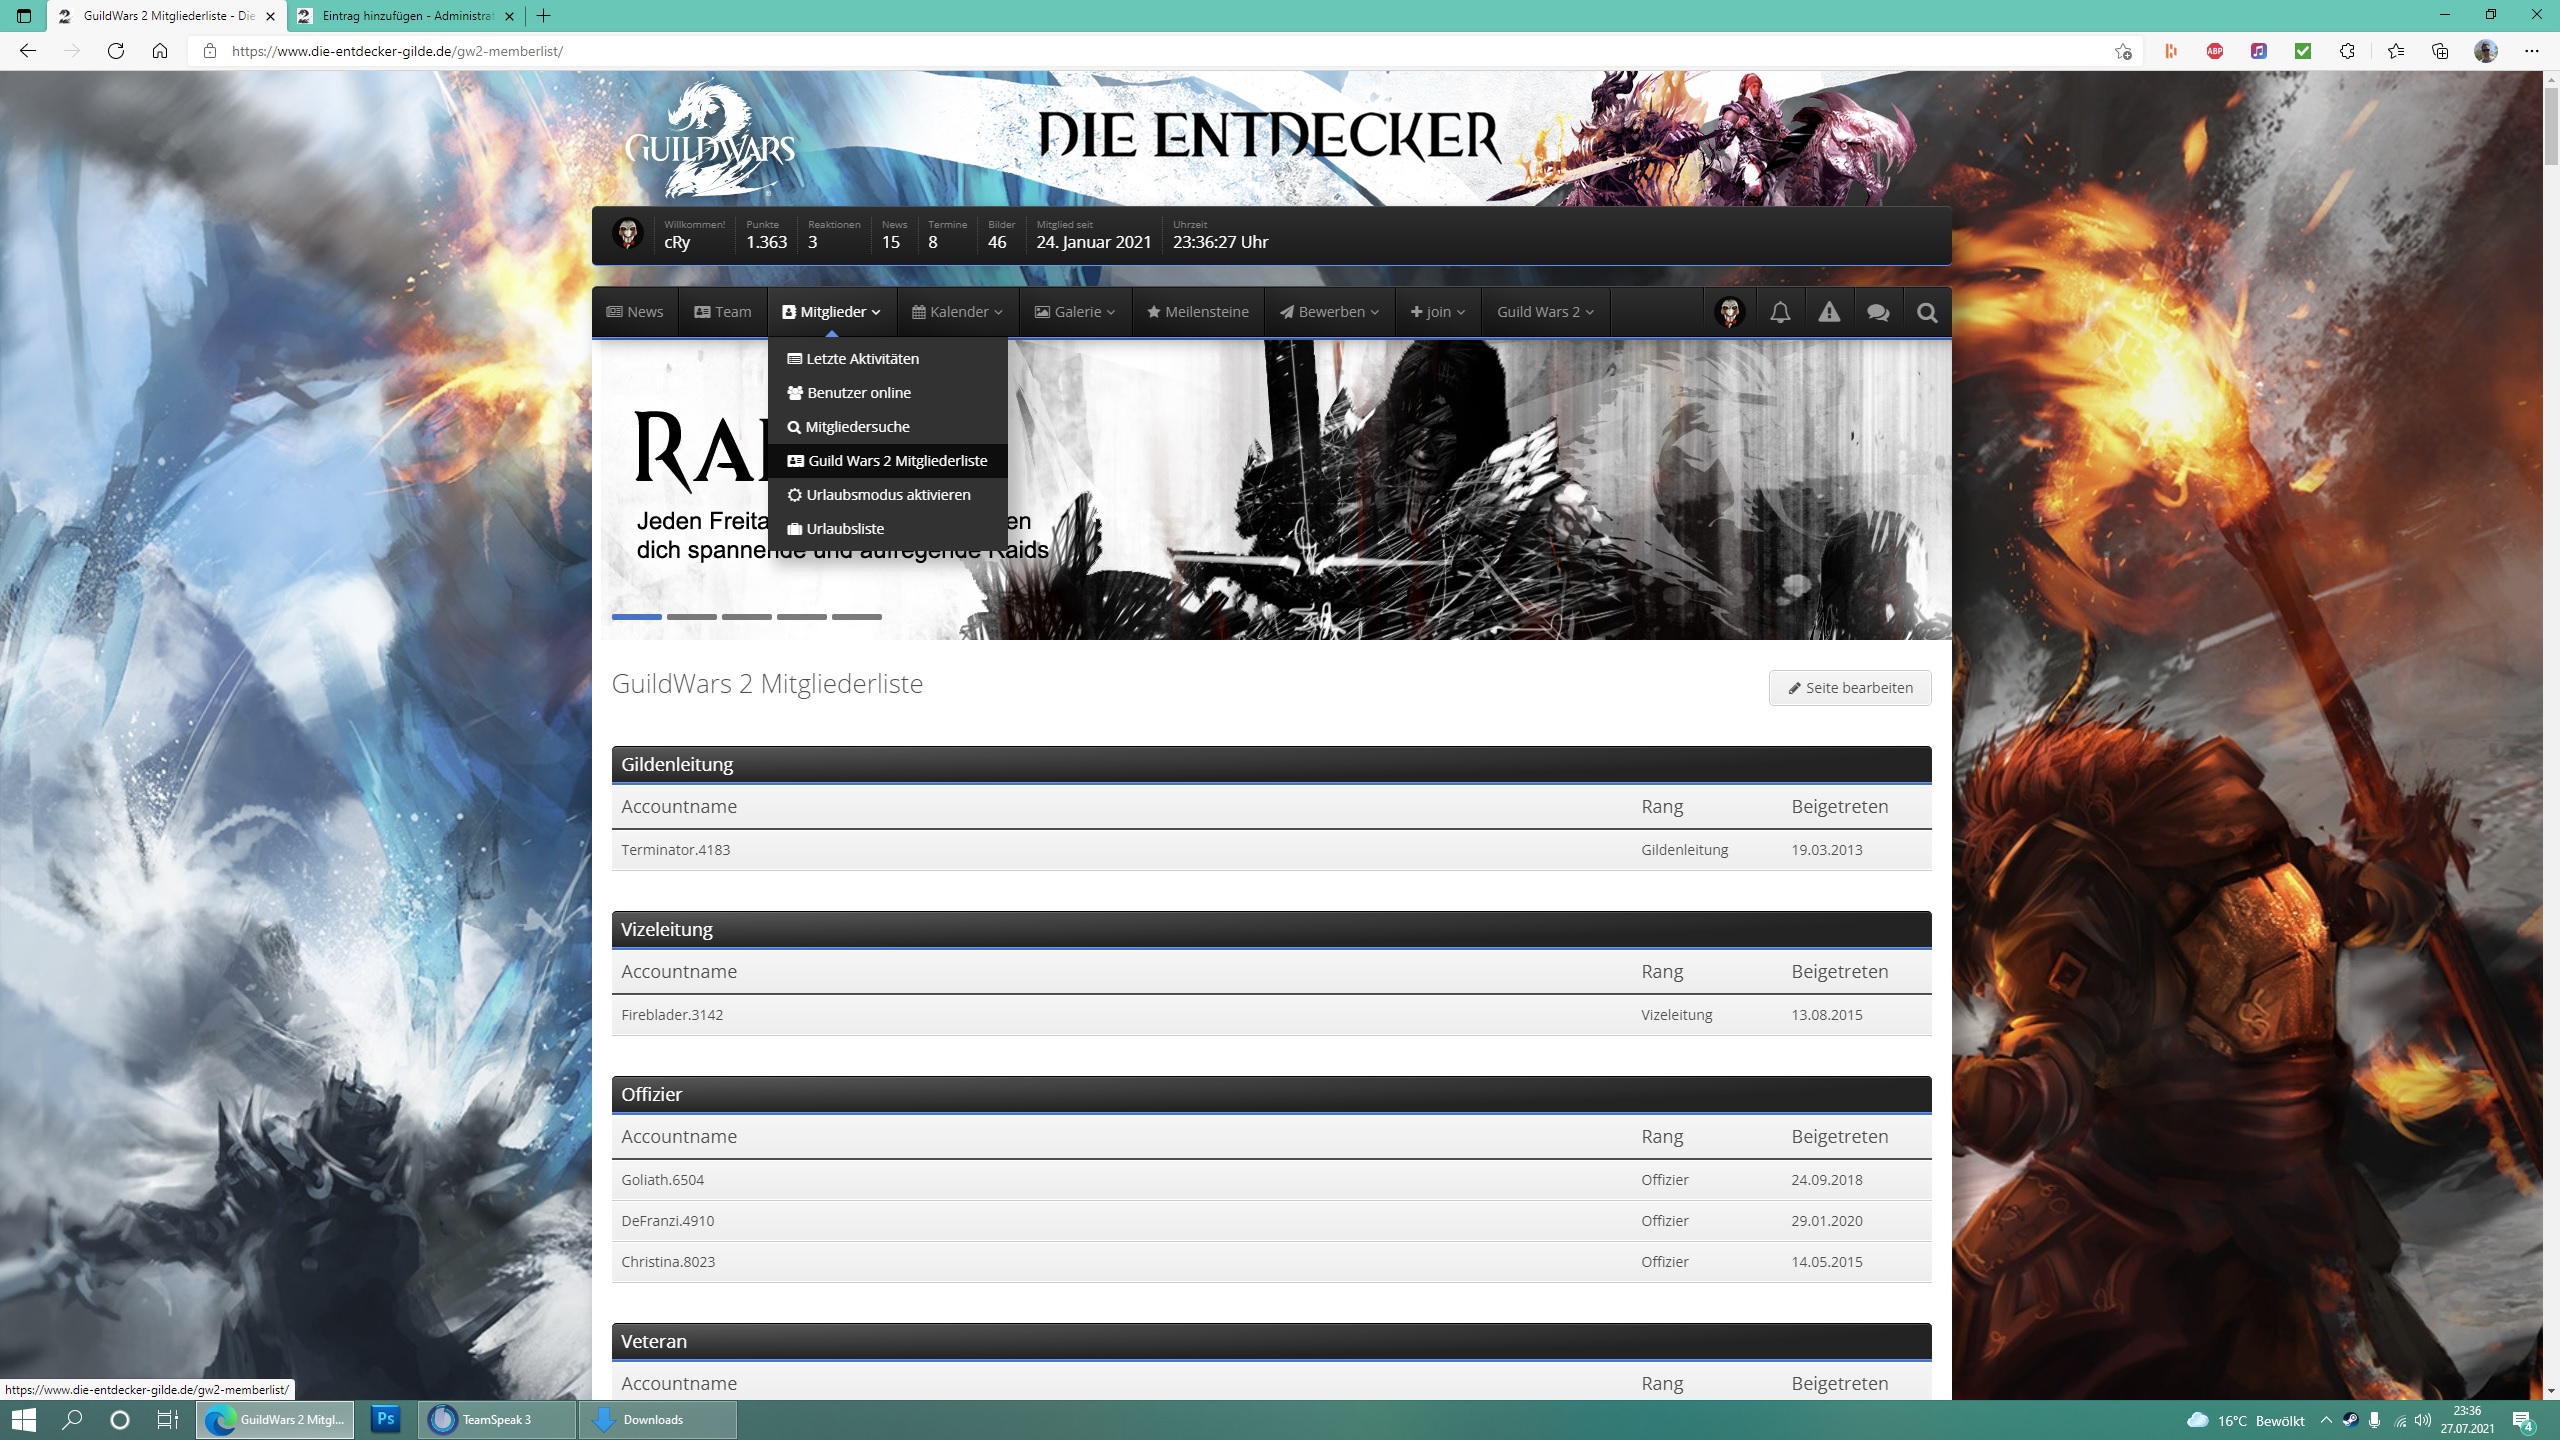
Task: Click Christina.8023 account name
Action: click(668, 1262)
